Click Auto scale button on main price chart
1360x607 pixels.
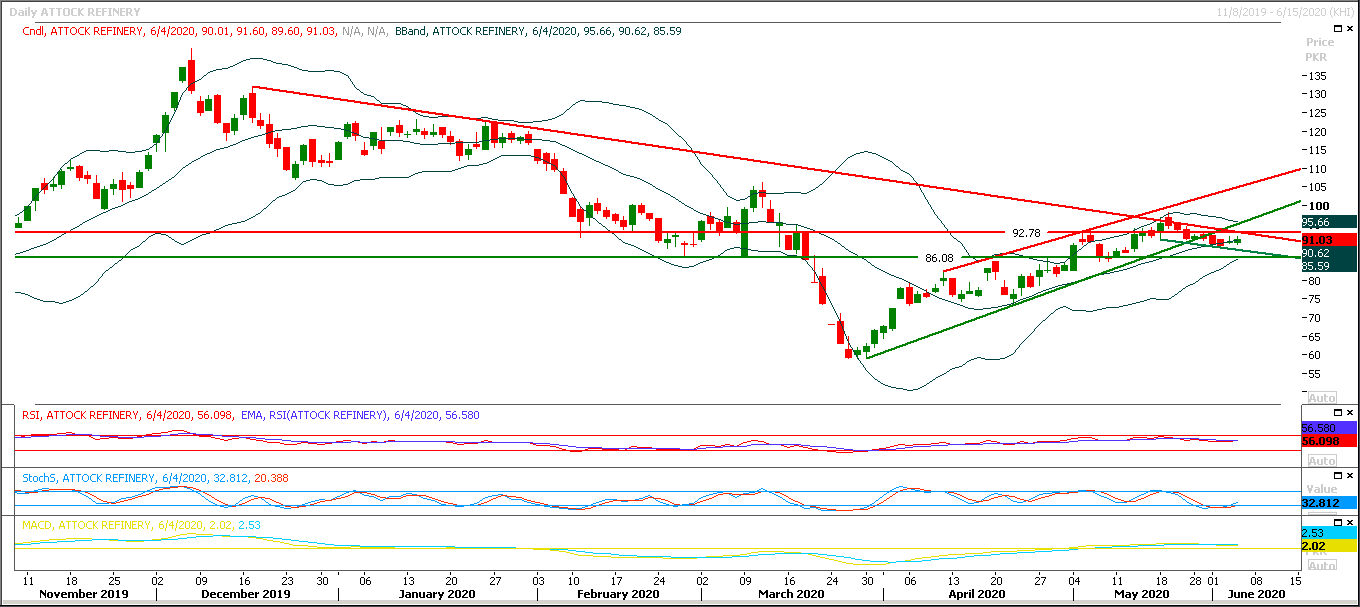pyautogui.click(x=1321, y=397)
